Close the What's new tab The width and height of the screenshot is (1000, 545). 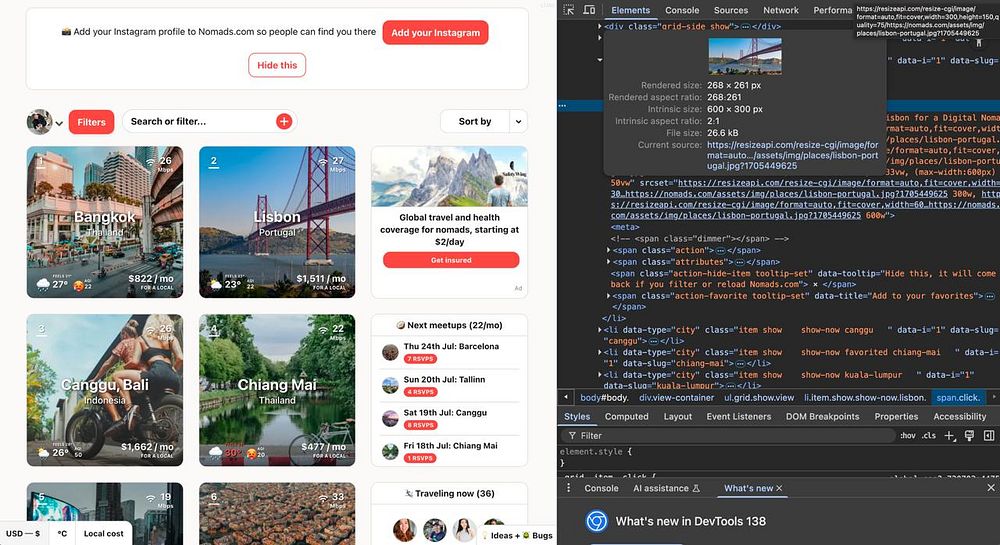click(779, 488)
